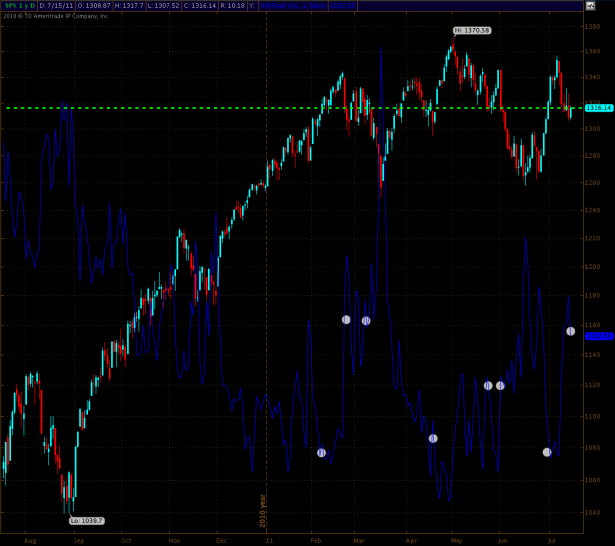The image size is (615, 546).
Task: Select the first white marker in late February
Action: [x=346, y=320]
